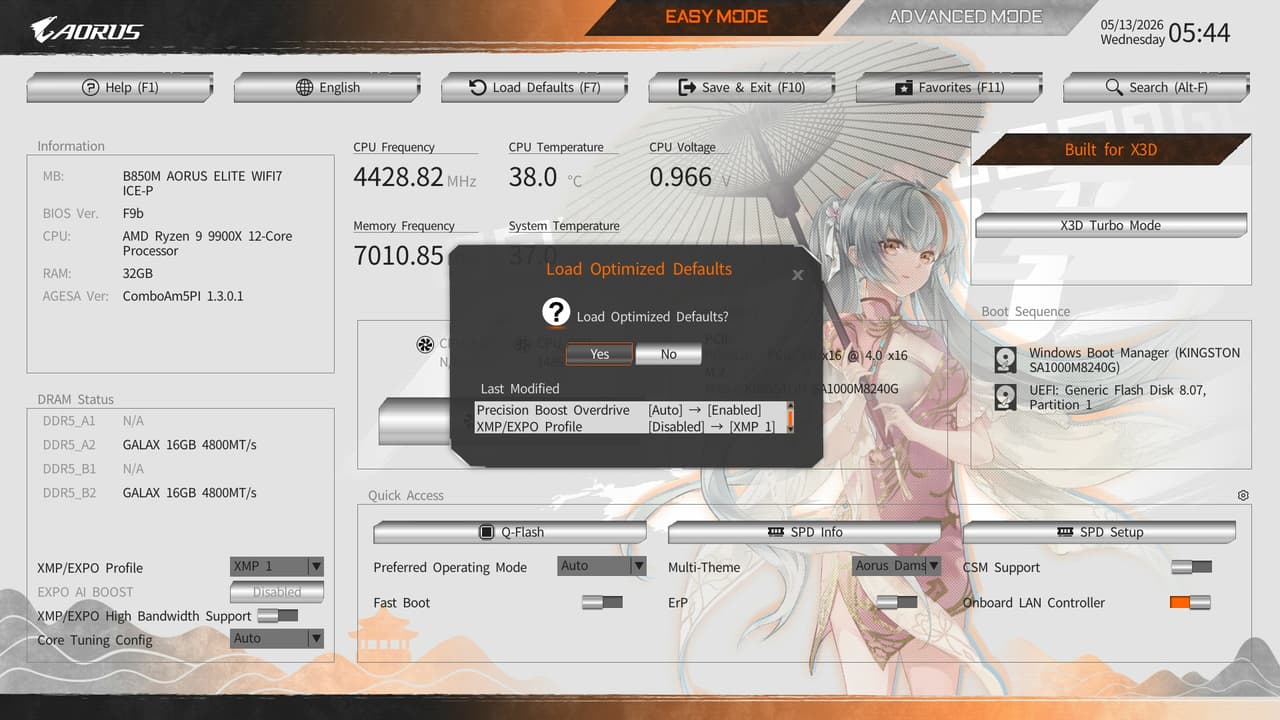Viewport: 1280px width, 720px height.
Task: Click the Last Modified list scrollbar
Action: pos(789,417)
